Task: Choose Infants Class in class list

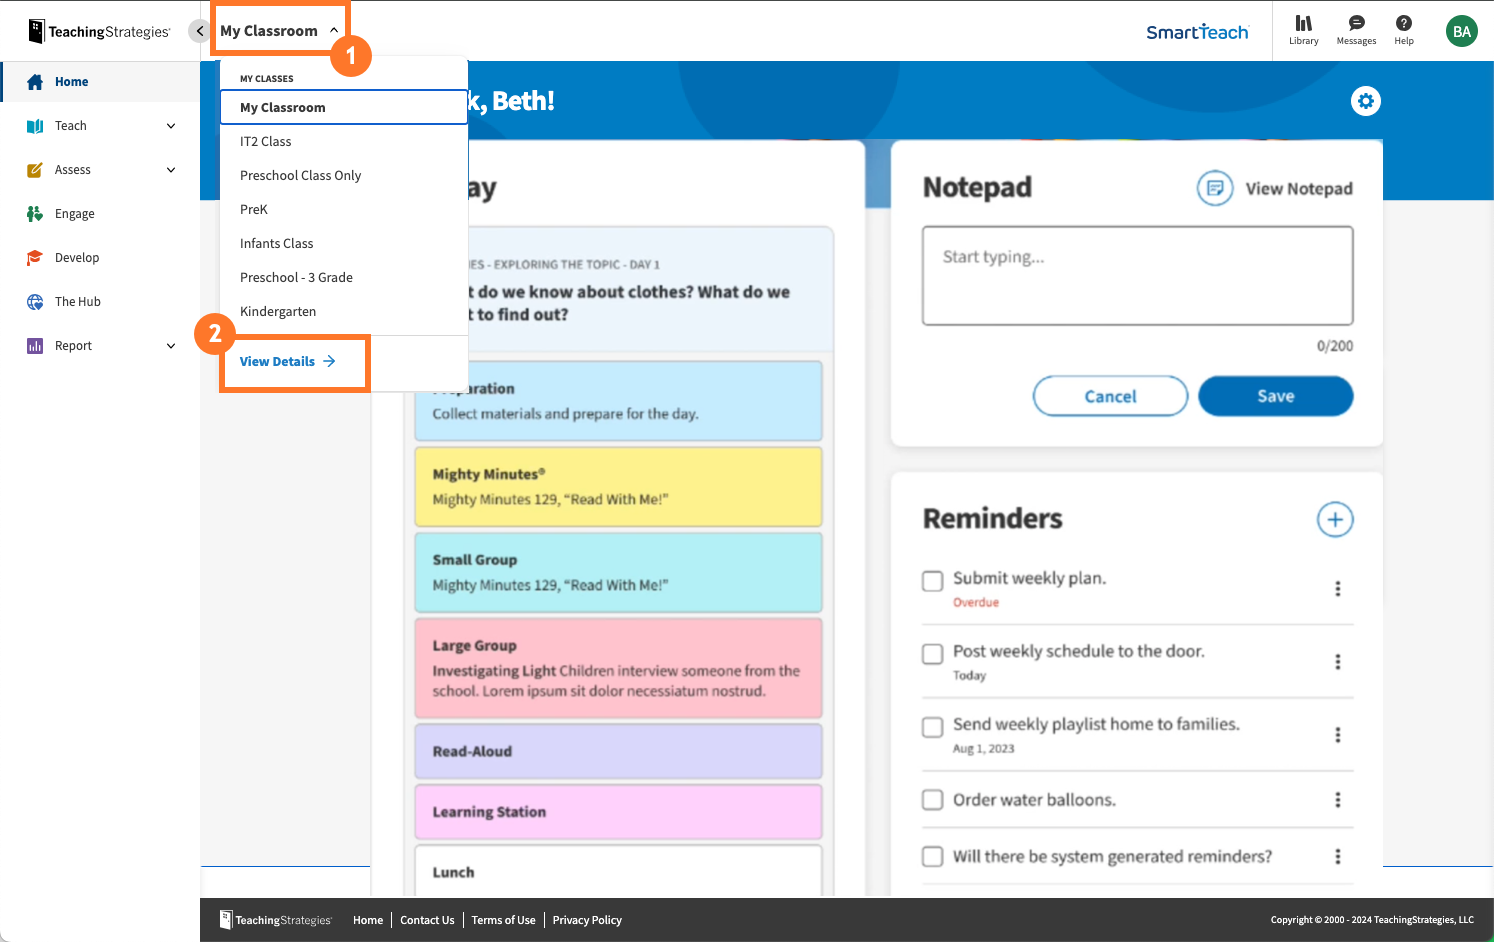Action: pos(277,244)
